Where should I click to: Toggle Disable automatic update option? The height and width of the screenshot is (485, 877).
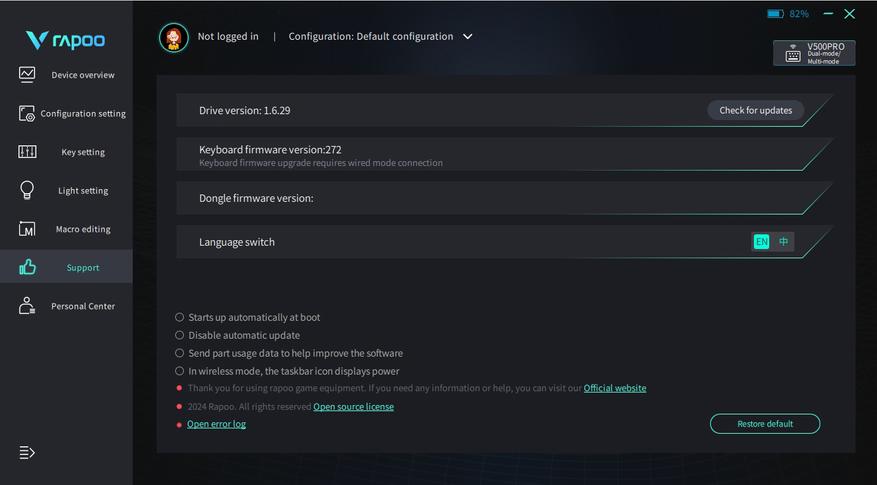pyautogui.click(x=180, y=335)
